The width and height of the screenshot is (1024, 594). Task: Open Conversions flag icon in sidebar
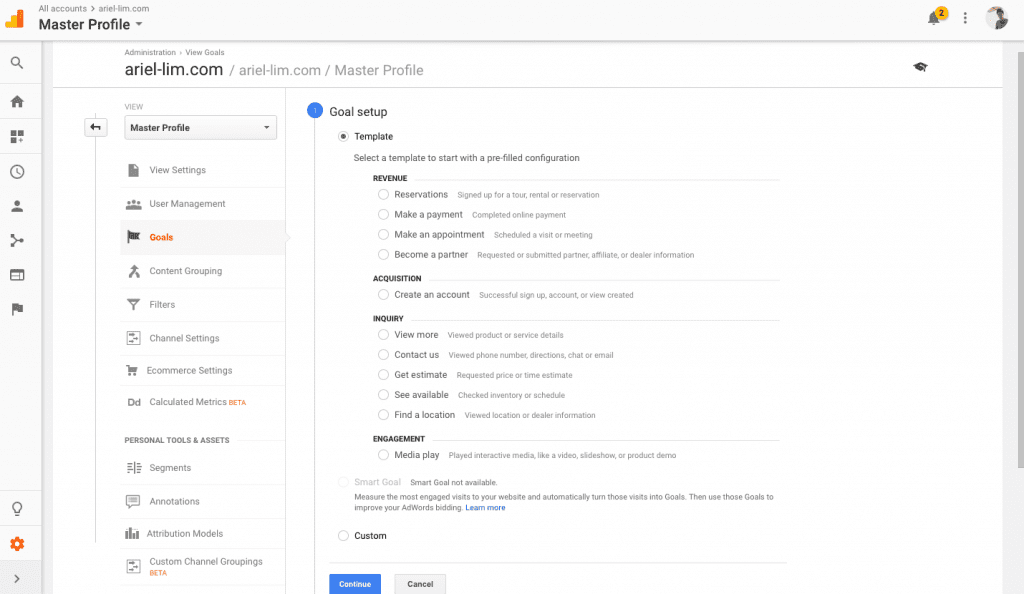pyautogui.click(x=17, y=309)
